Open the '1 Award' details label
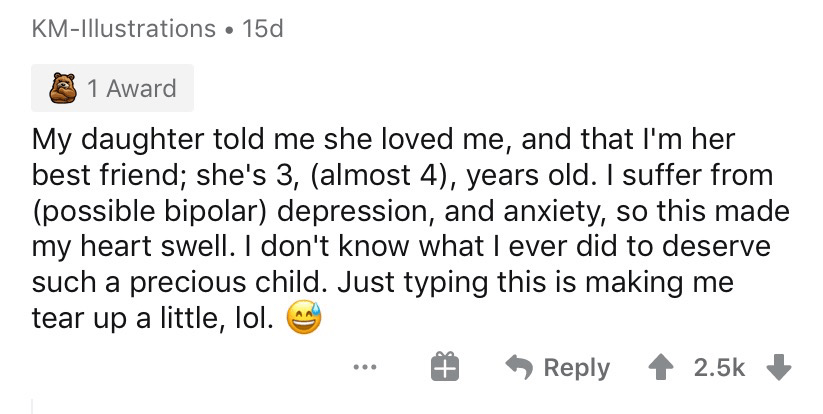The width and height of the screenshot is (823, 414). tap(132, 88)
